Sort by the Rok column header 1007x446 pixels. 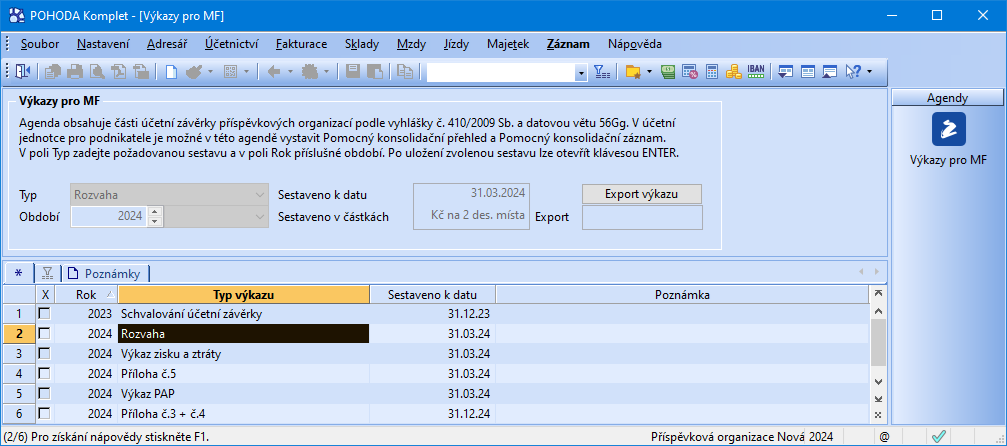coord(87,295)
